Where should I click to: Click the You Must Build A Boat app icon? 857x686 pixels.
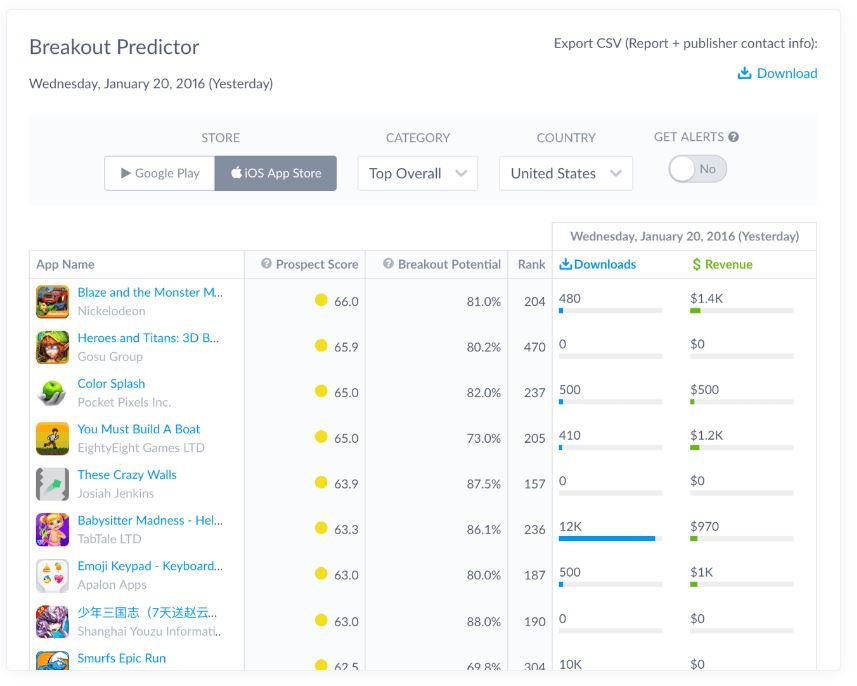point(52,437)
